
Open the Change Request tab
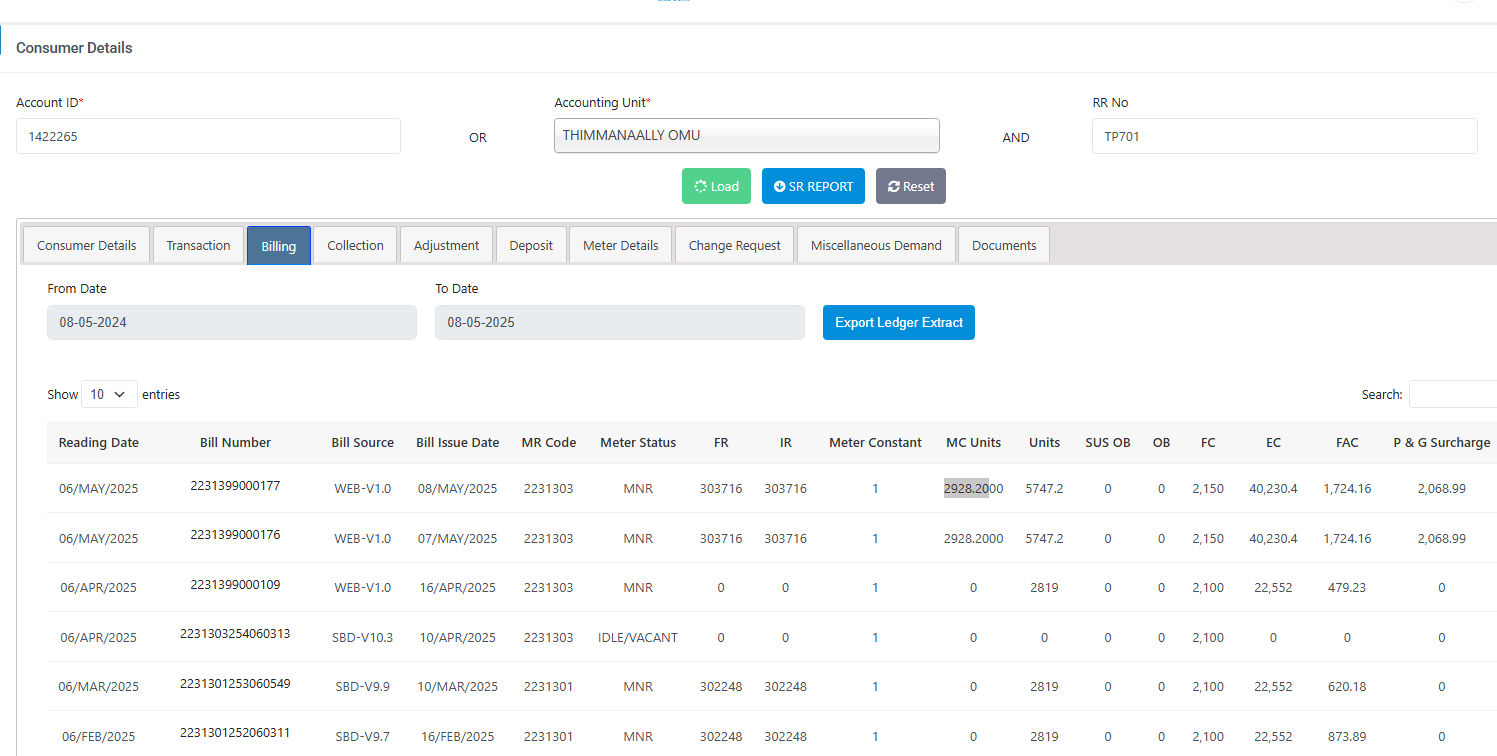tap(735, 245)
